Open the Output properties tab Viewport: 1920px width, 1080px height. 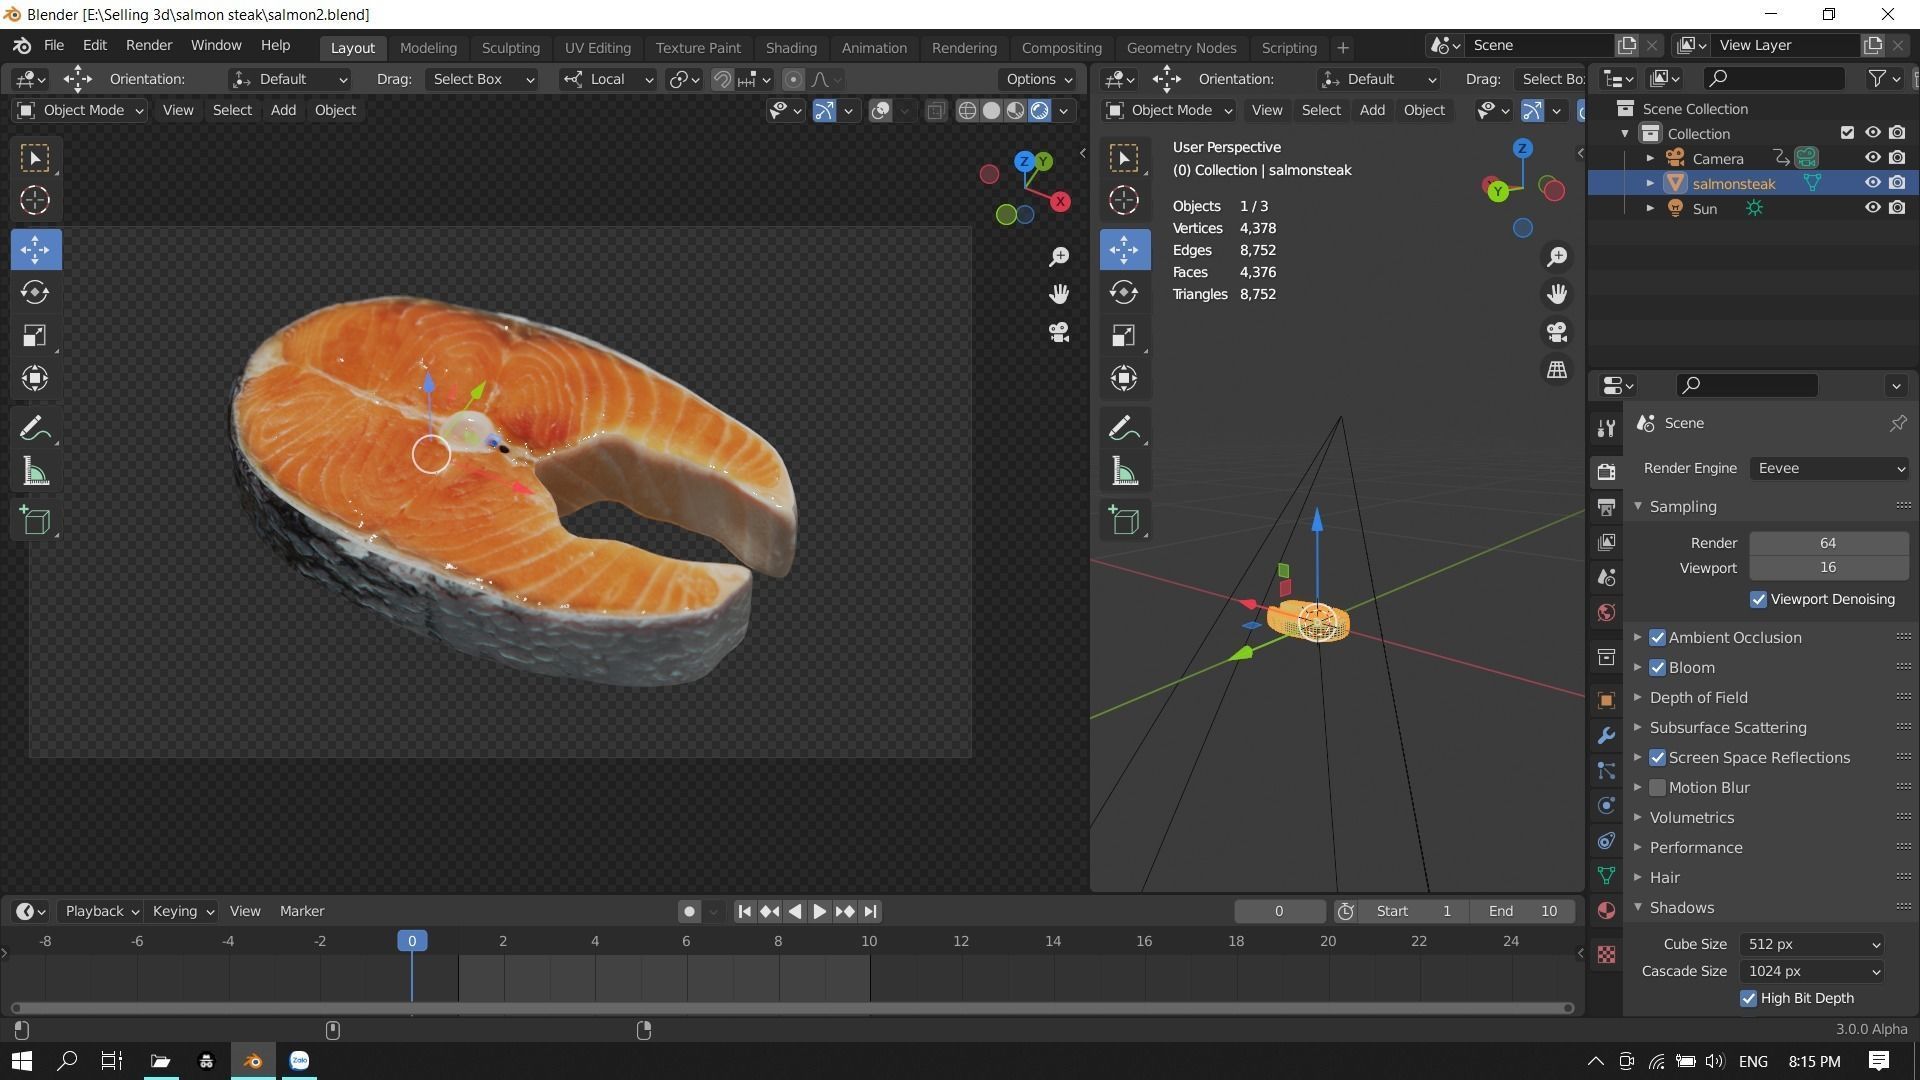click(x=1606, y=507)
